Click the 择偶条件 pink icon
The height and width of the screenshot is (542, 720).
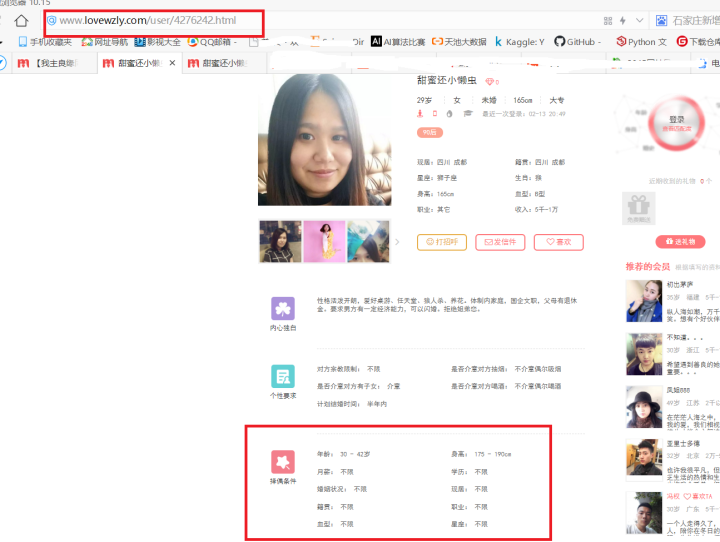[x=283, y=462]
